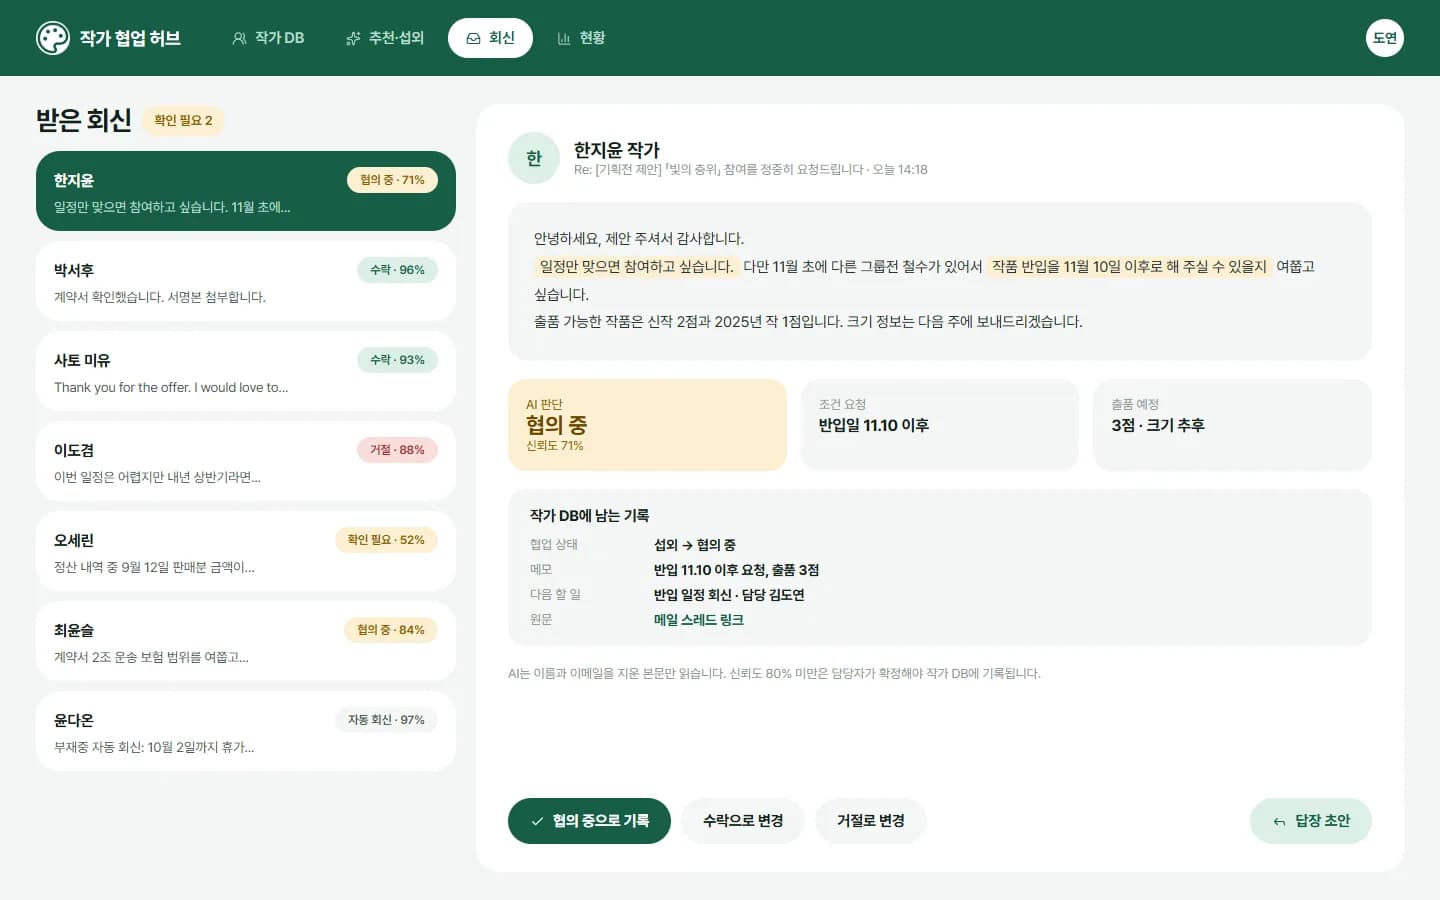Click the 협의 중 · 84% badge
This screenshot has height=900, width=1440.
(x=391, y=630)
